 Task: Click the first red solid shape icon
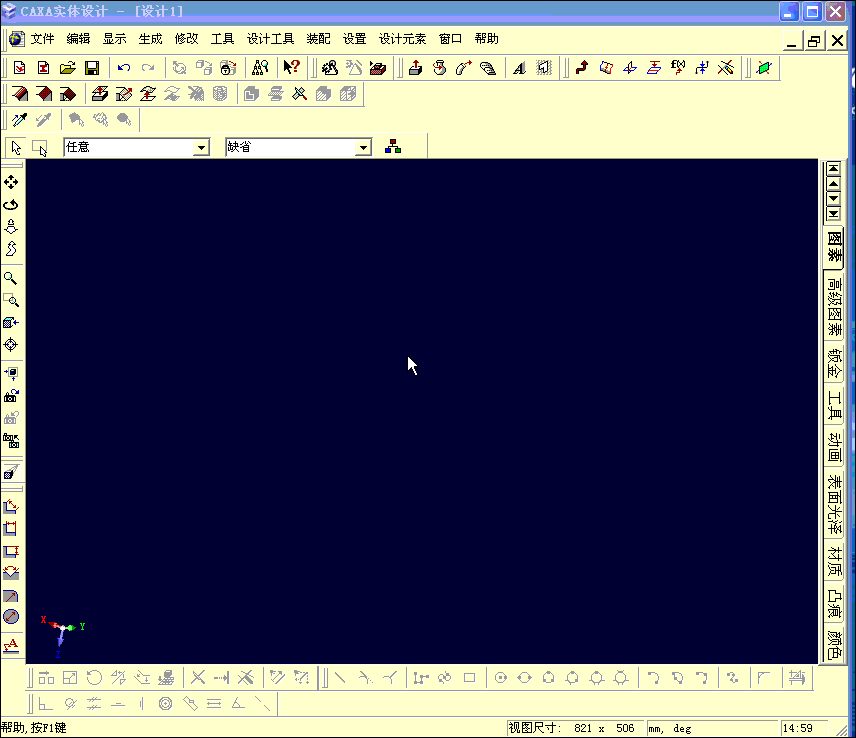coord(20,94)
